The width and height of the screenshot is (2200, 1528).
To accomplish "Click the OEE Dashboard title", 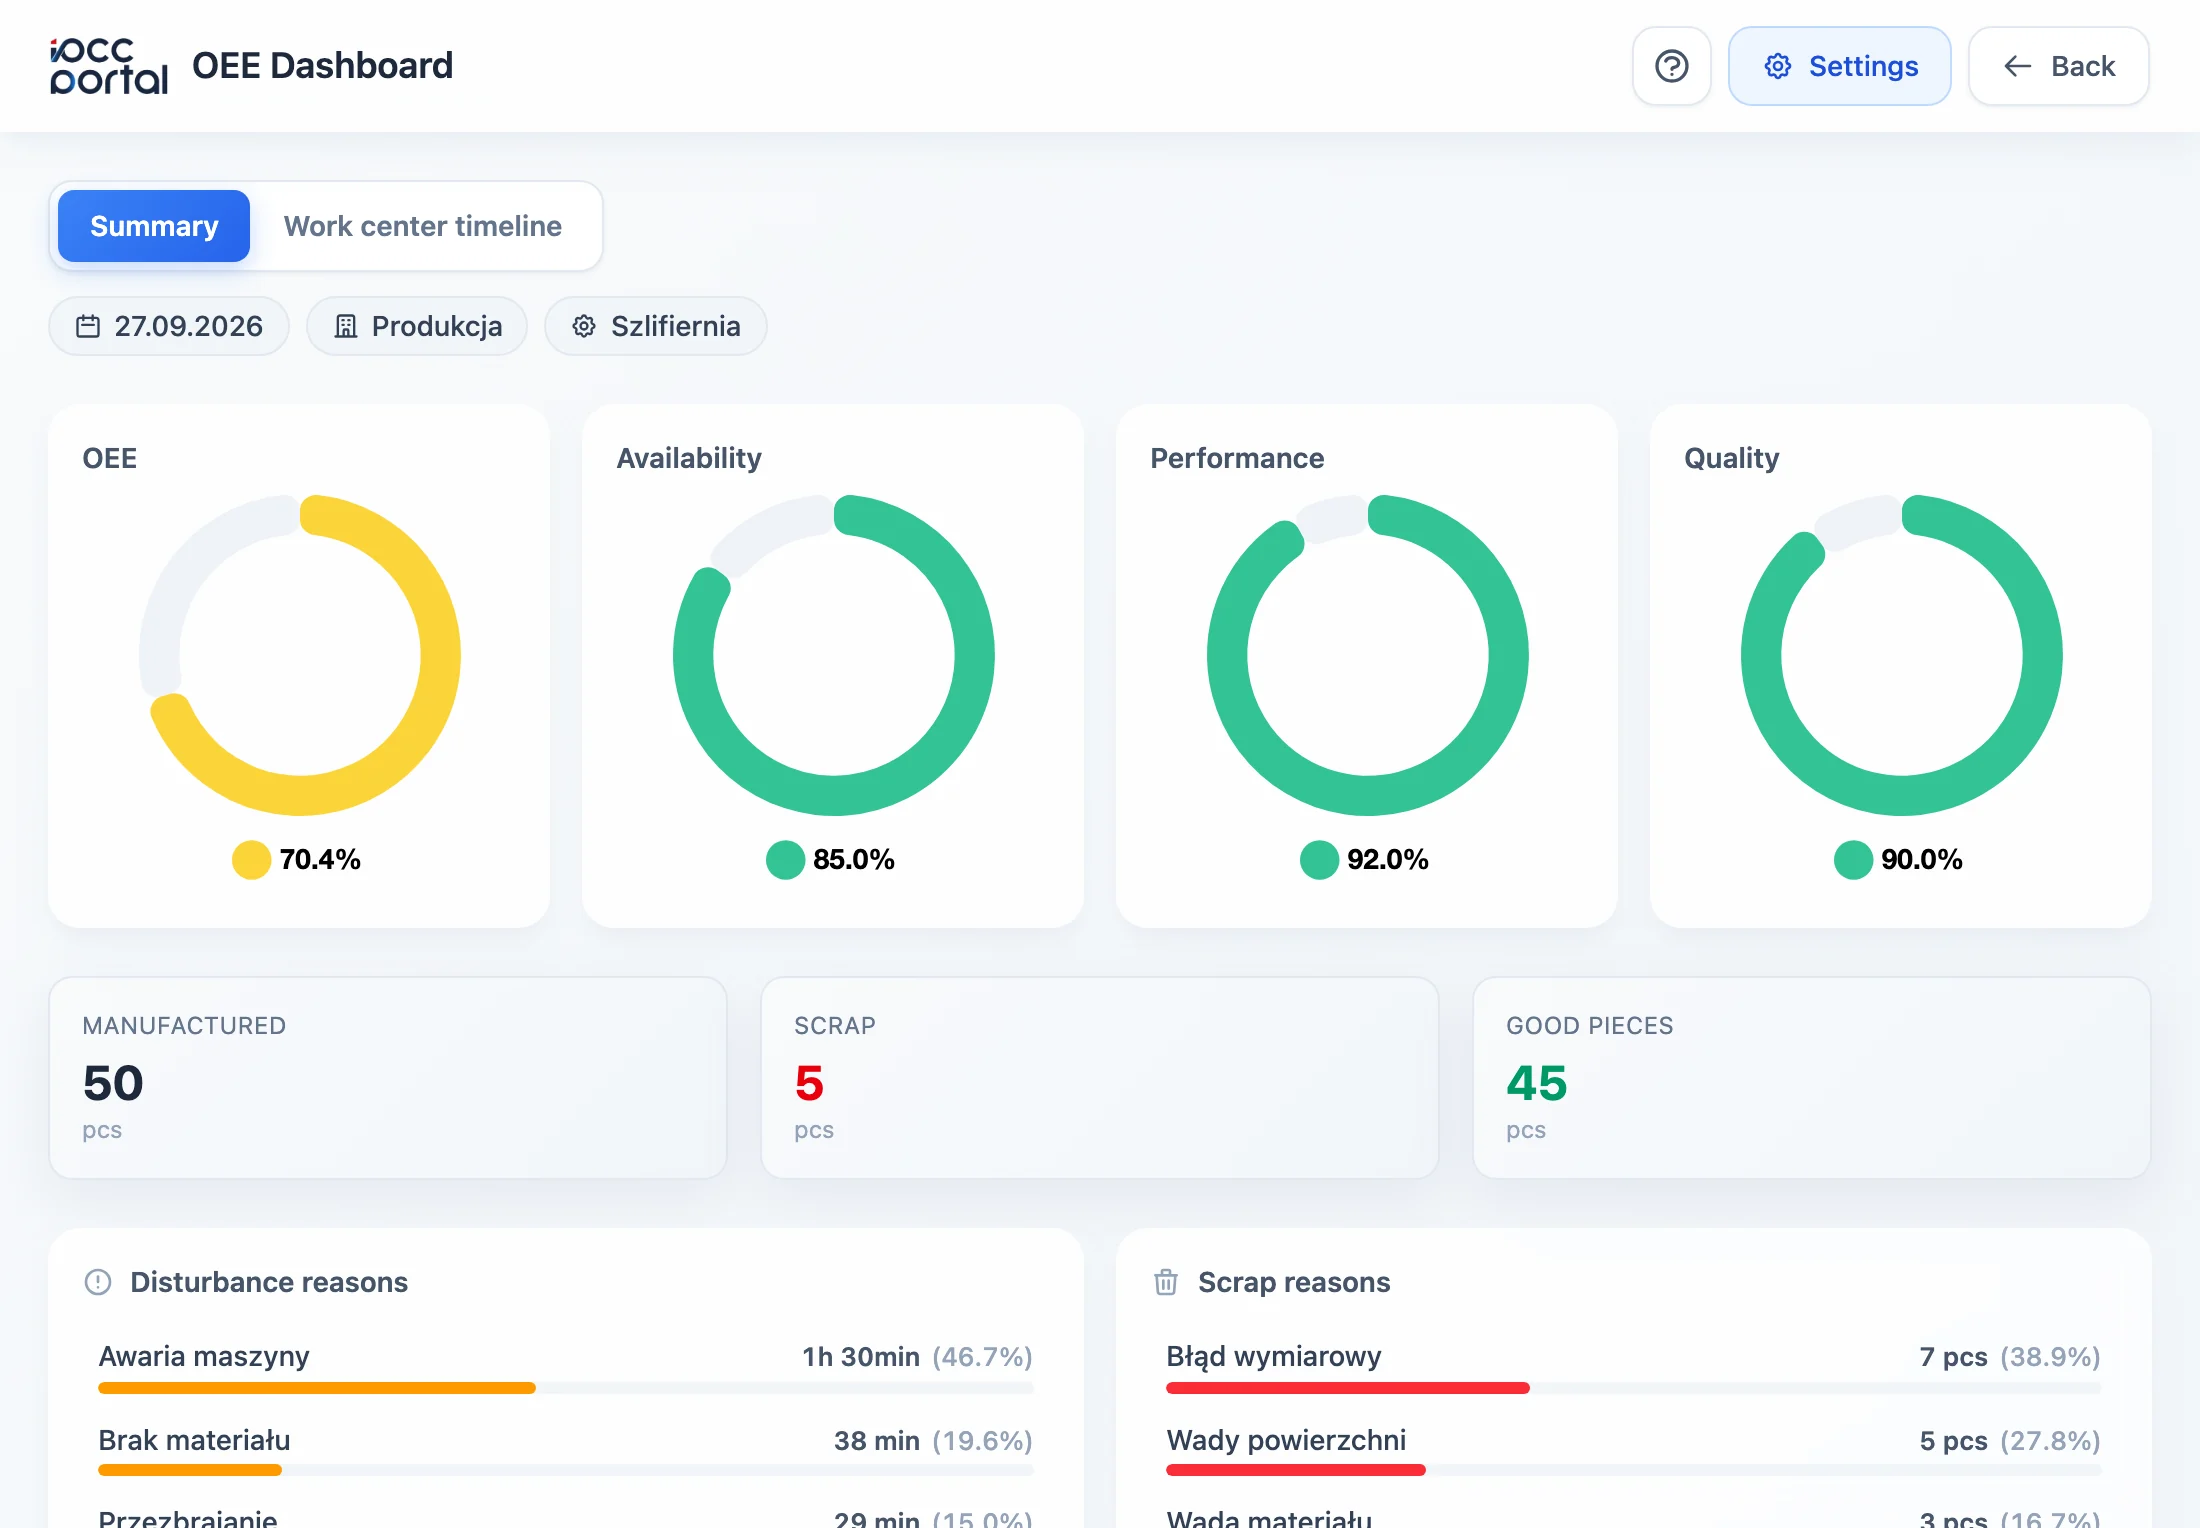I will click(322, 66).
